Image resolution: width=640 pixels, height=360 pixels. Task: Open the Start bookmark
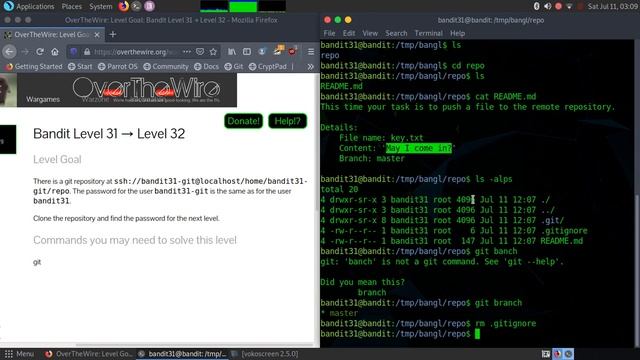(80, 67)
